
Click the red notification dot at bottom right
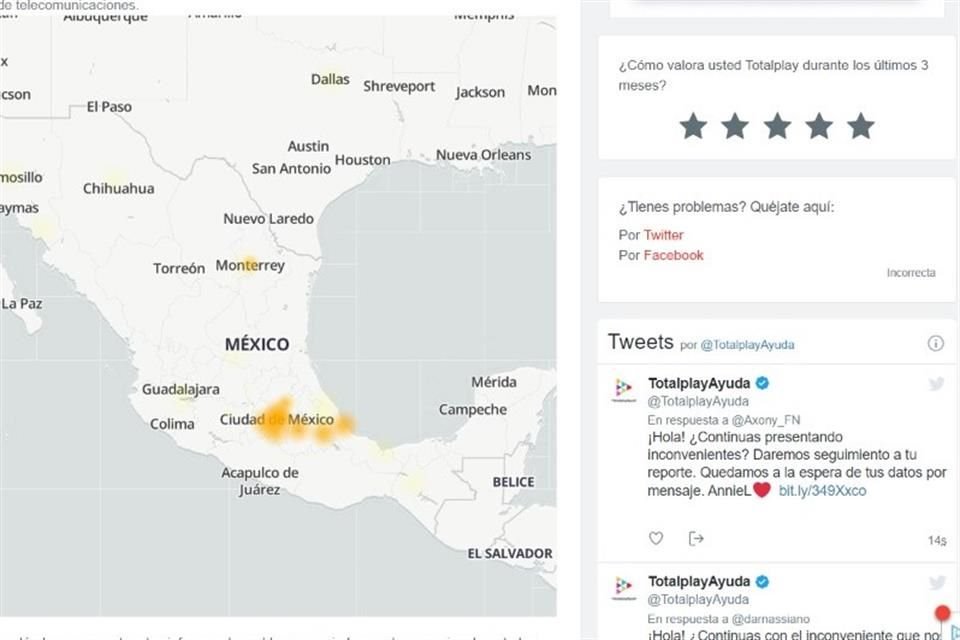tap(942, 611)
